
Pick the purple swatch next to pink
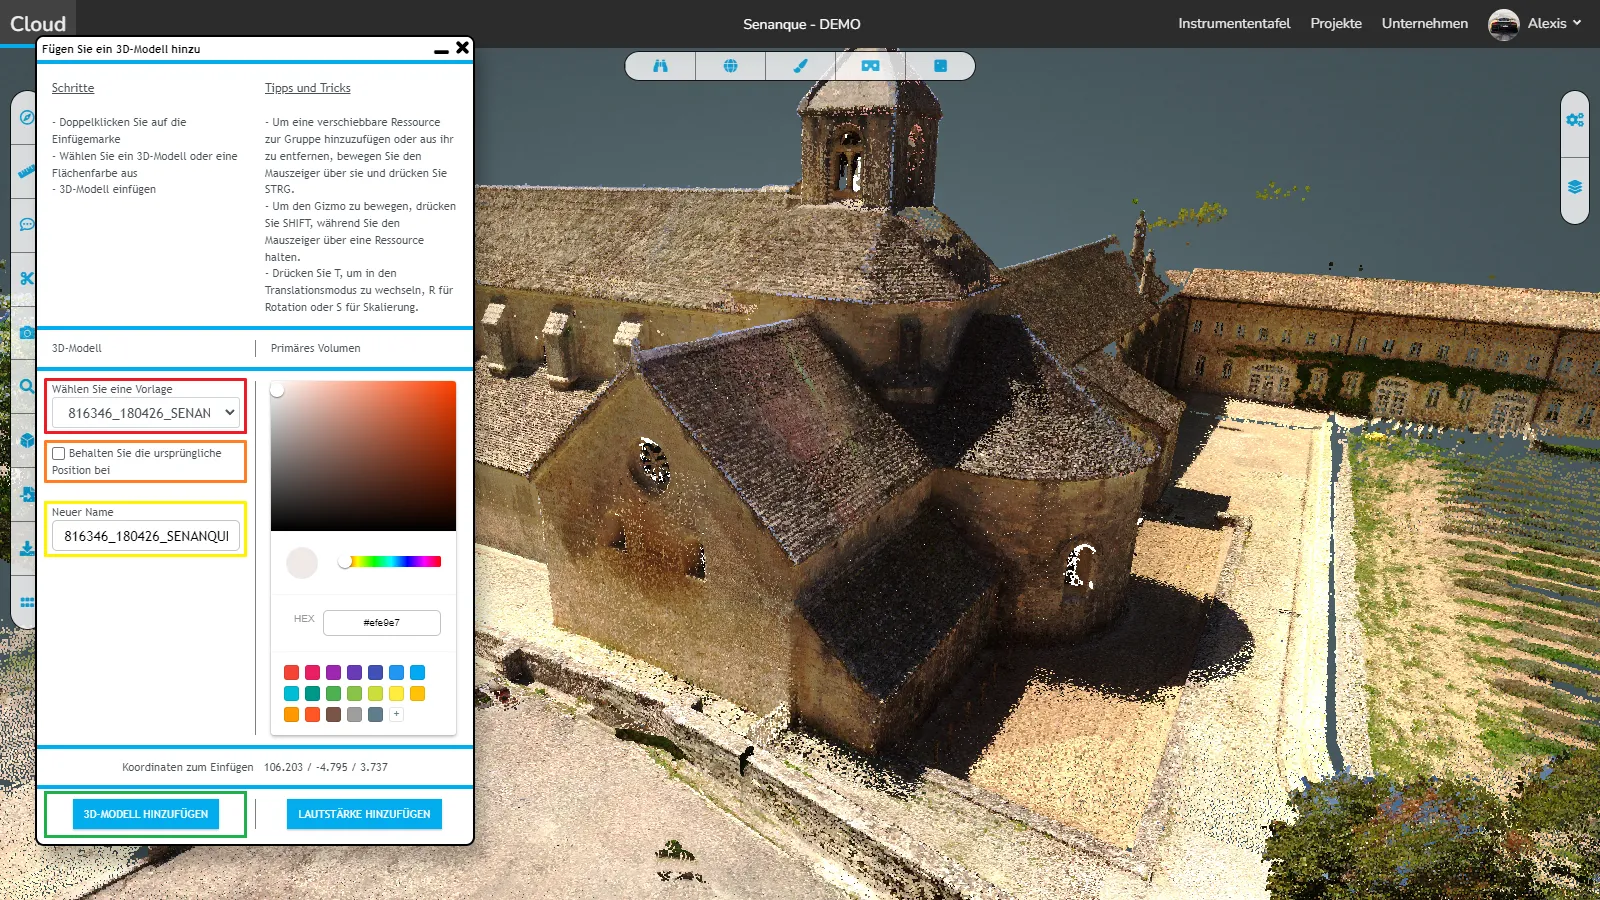(333, 672)
